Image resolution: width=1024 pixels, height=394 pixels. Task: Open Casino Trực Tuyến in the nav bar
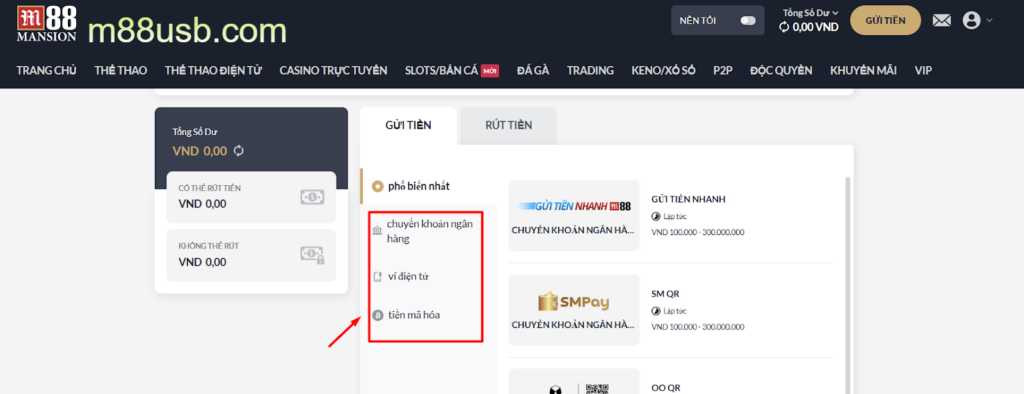pos(333,71)
